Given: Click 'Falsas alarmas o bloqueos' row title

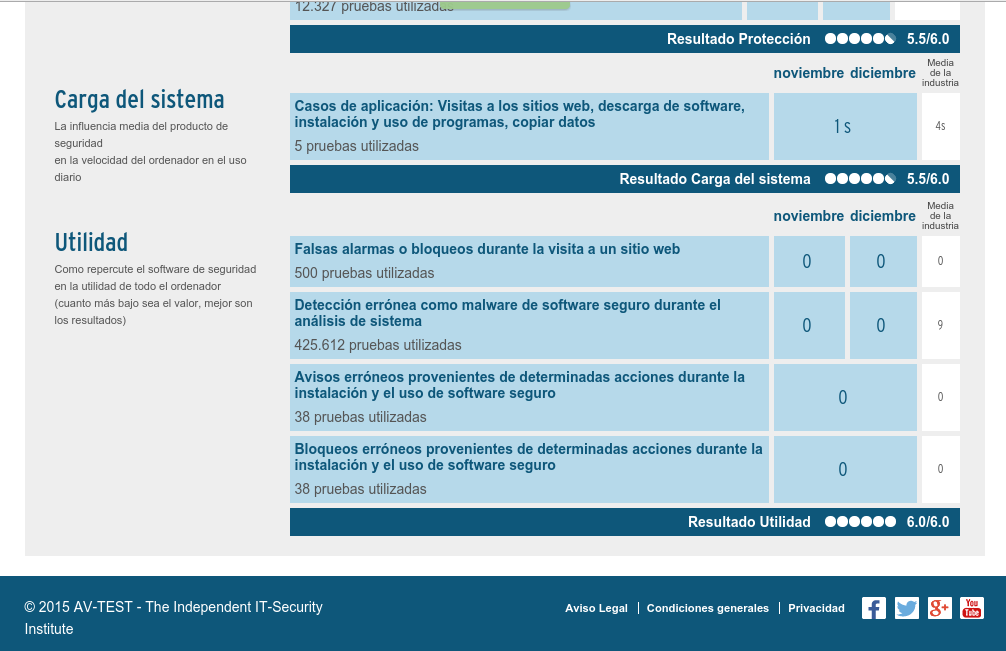Looking at the screenshot, I should click(x=487, y=249).
